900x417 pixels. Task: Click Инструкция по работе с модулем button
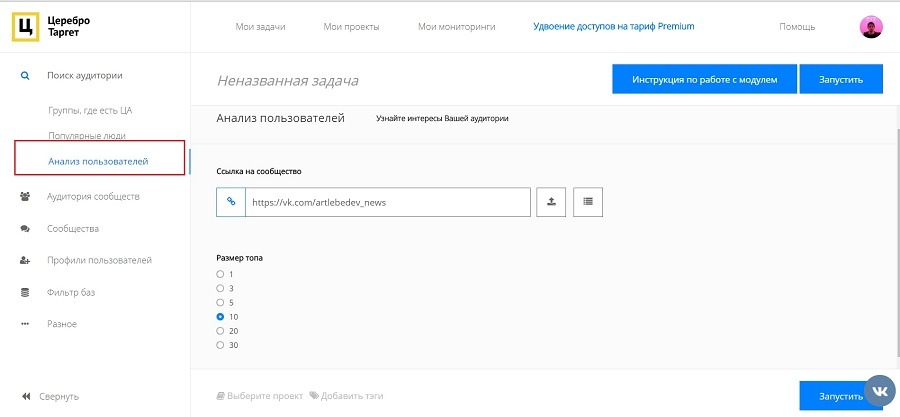(x=705, y=79)
